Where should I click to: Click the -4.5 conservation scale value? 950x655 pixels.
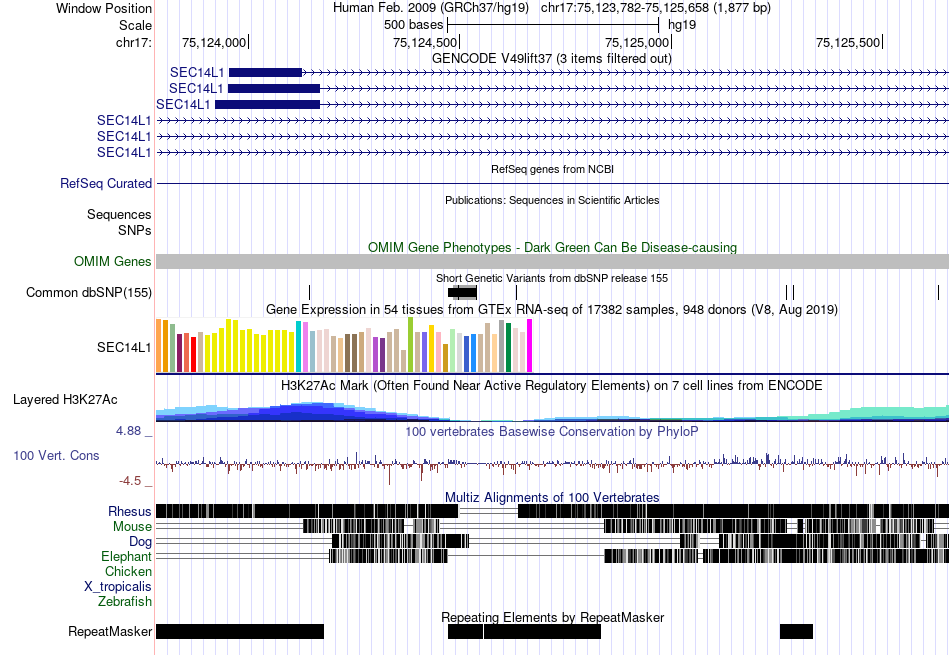click(x=130, y=480)
